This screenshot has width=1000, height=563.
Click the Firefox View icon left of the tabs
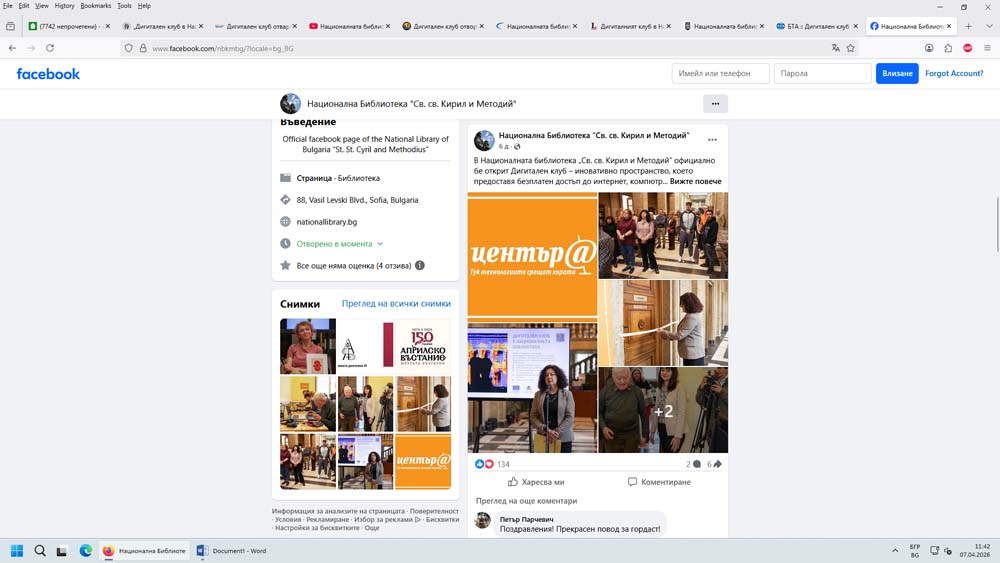click(11, 26)
